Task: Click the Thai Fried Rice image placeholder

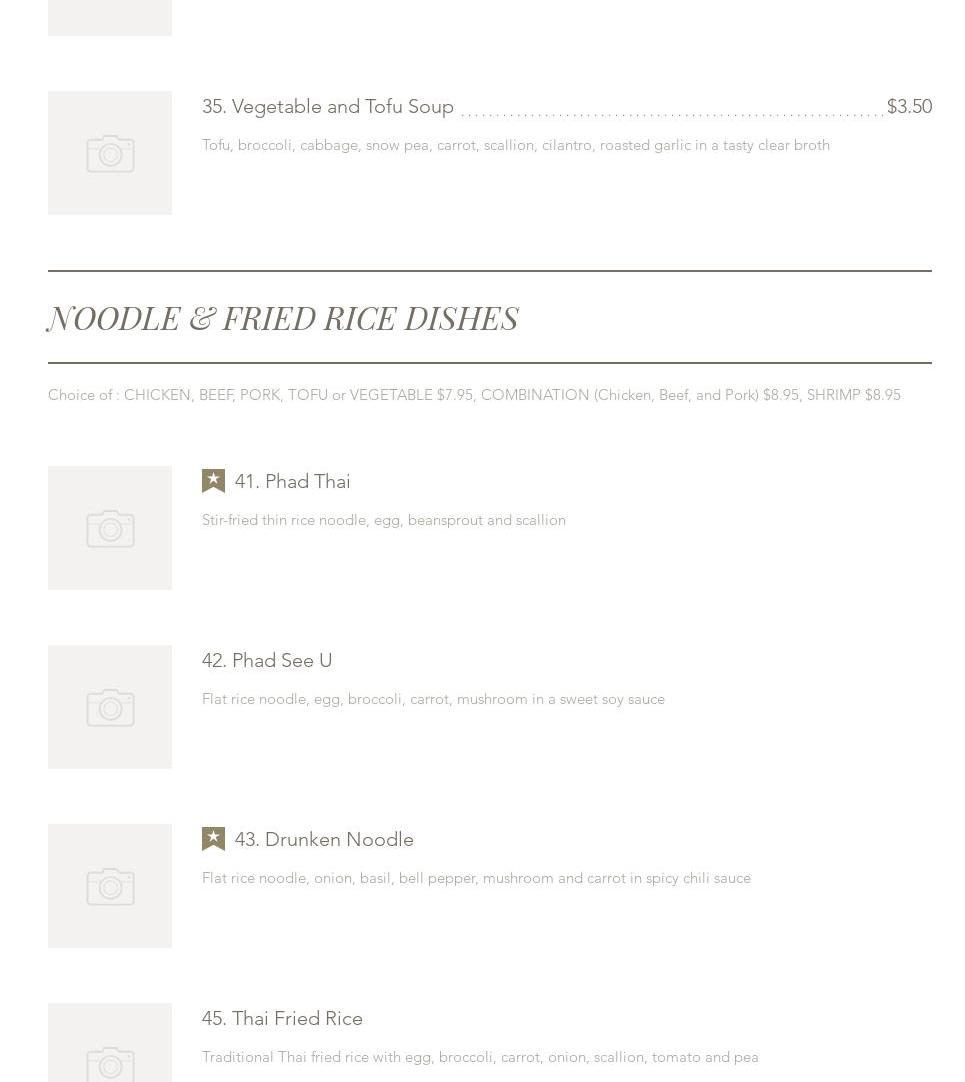Action: point(110,1045)
